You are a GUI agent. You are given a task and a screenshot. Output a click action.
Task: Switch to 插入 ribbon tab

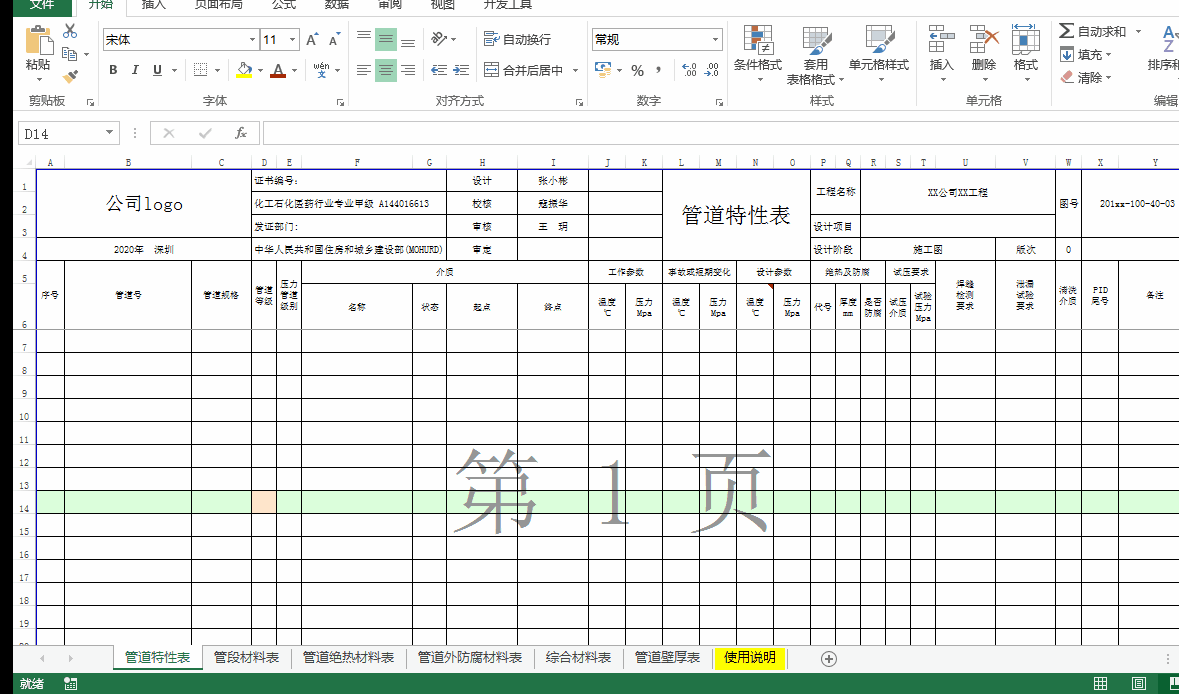coord(154,5)
